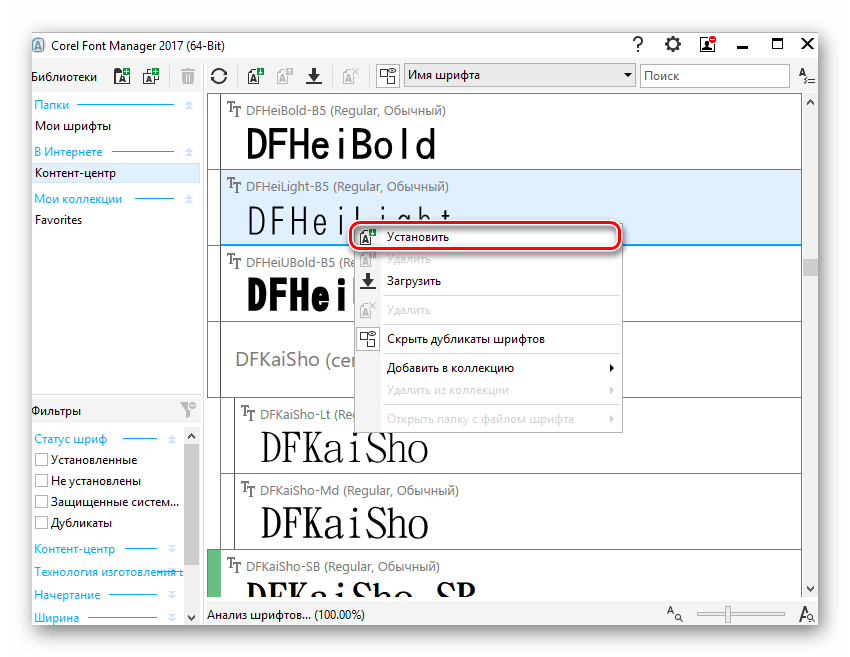The image size is (850, 657).
Task: Open settings via the gear icon
Action: [673, 44]
